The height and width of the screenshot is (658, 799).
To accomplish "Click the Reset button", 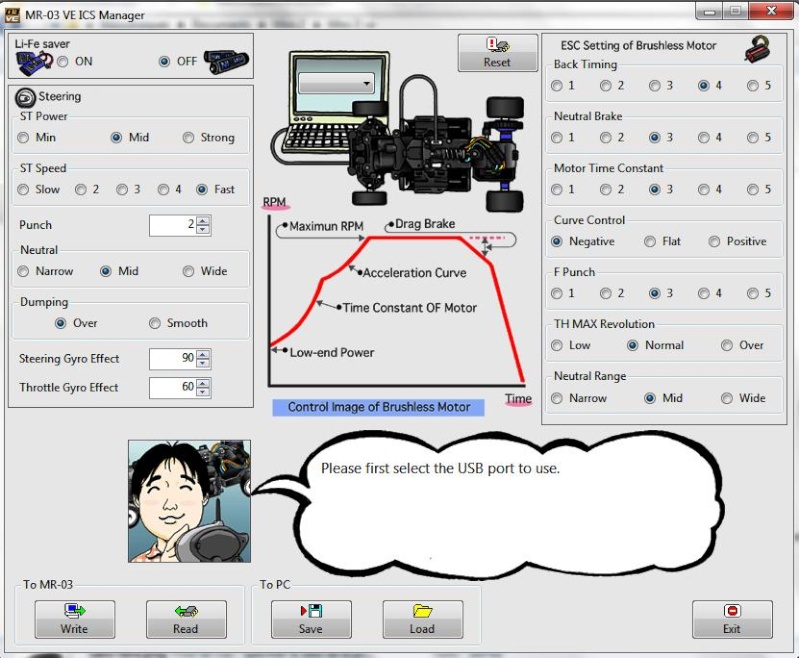I will tap(497, 52).
